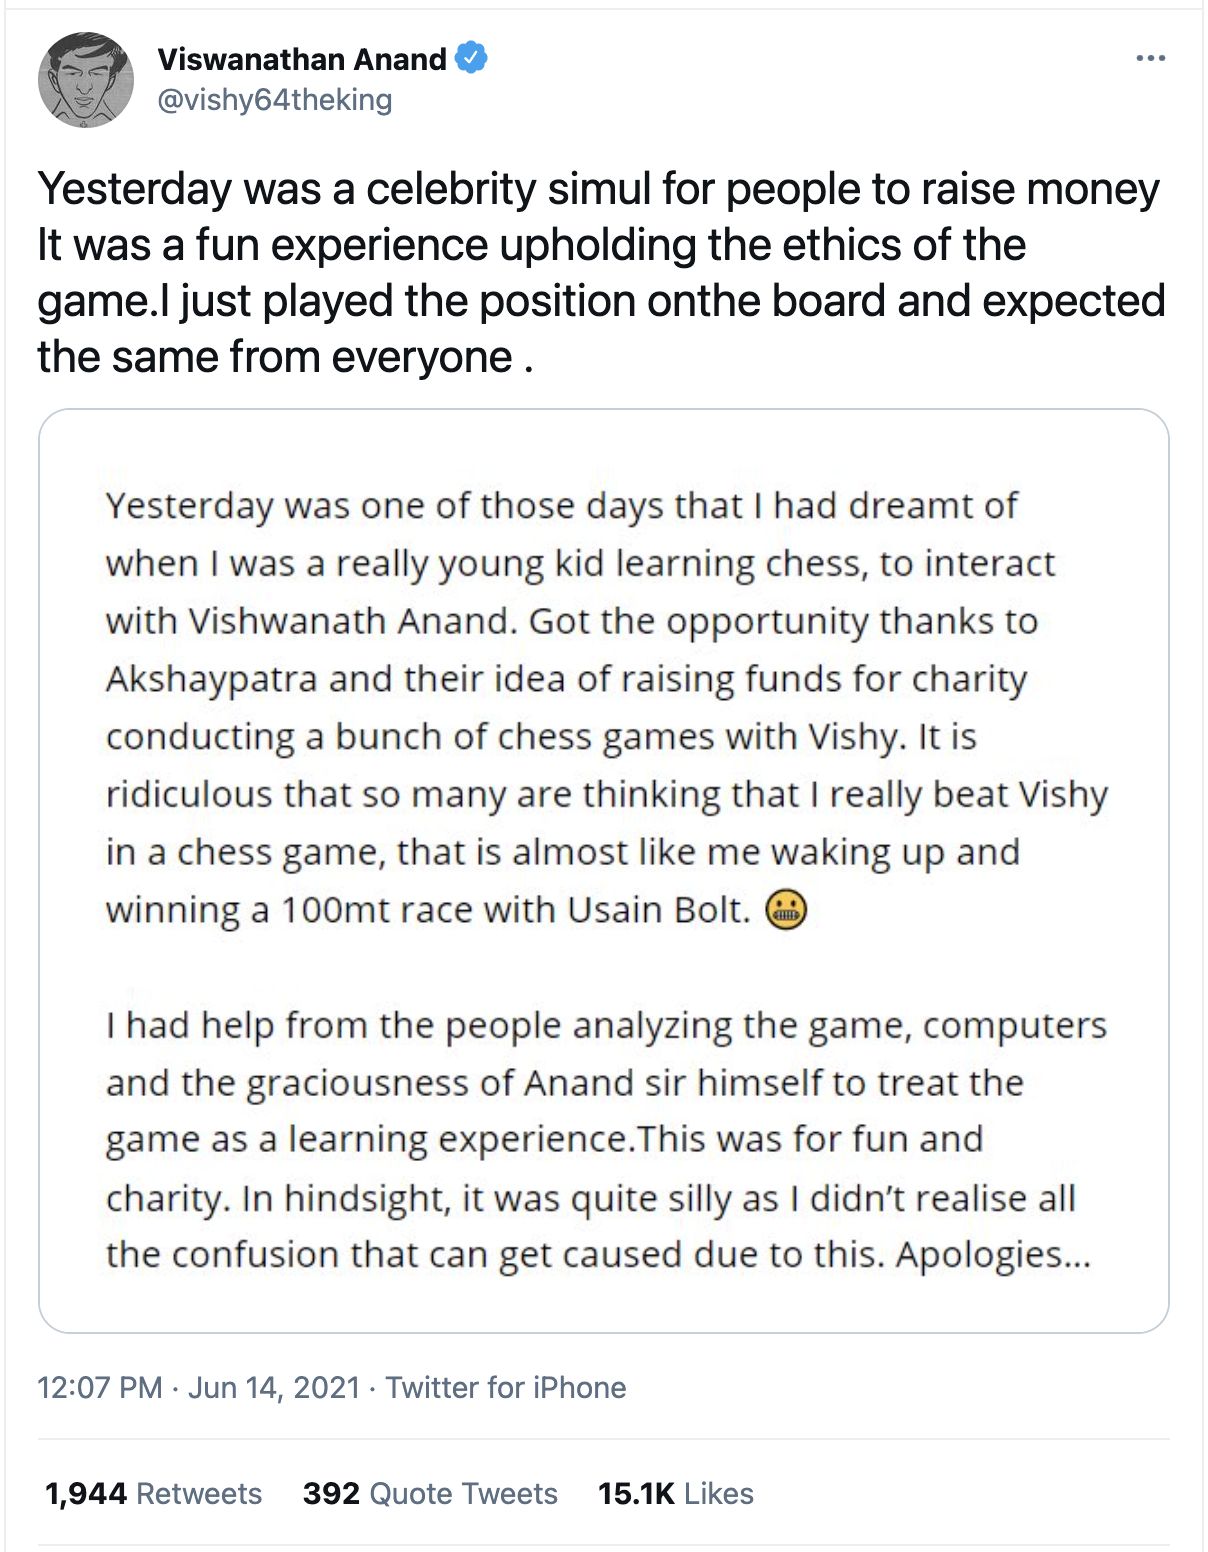Viewport: 1208px width, 1552px height.
Task: Click the "Usain Bolt" text in image
Action: coord(658,910)
